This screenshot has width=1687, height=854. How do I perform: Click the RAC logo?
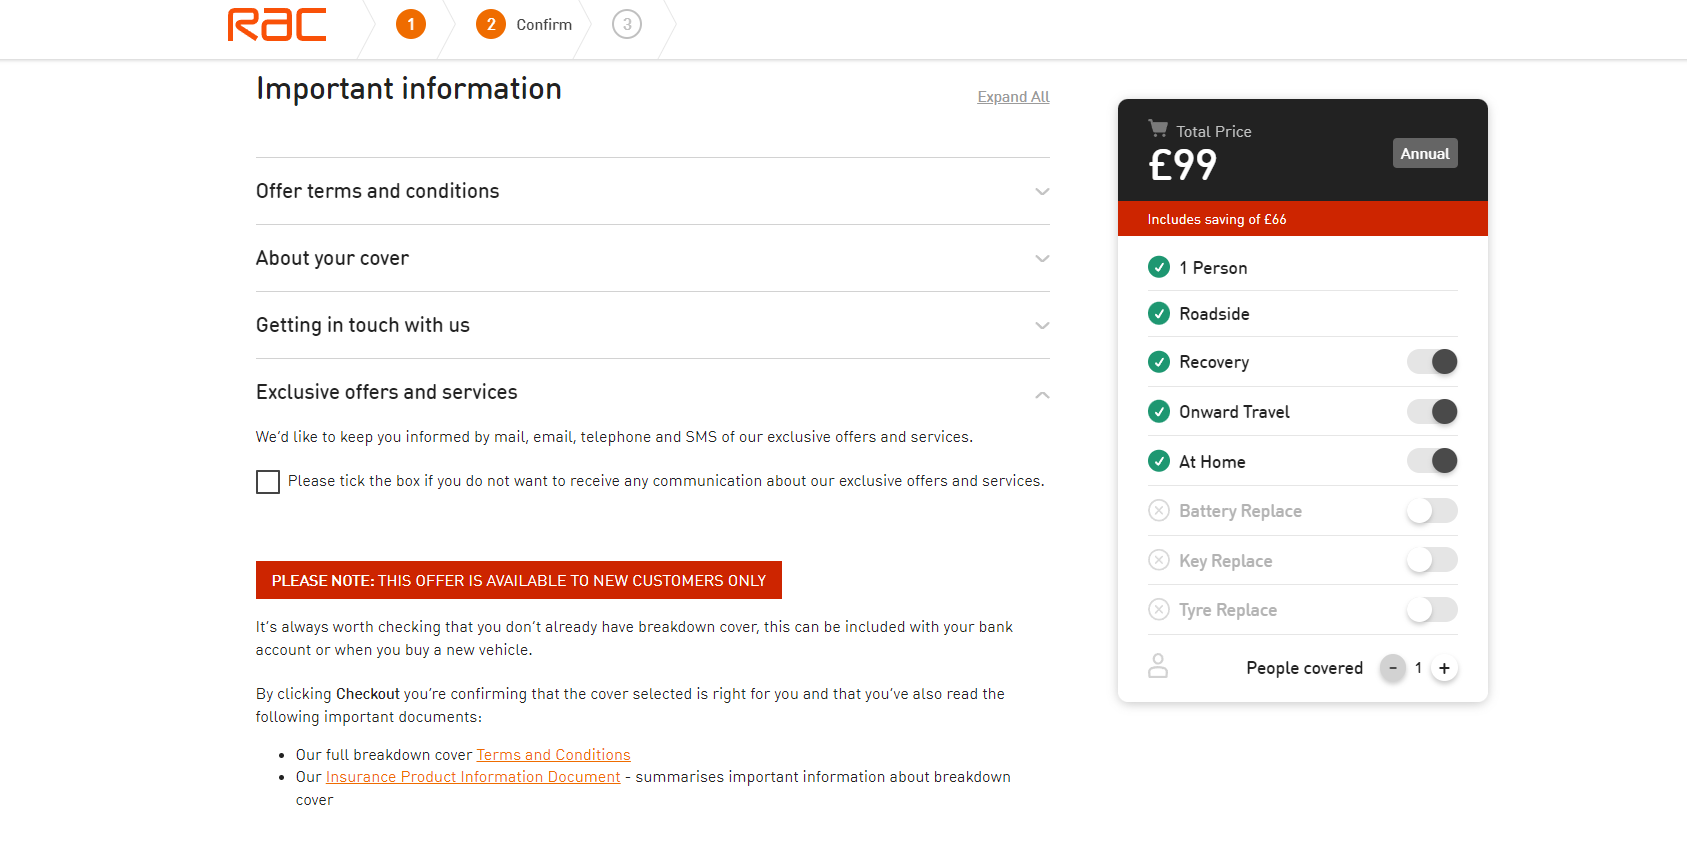coord(277,25)
